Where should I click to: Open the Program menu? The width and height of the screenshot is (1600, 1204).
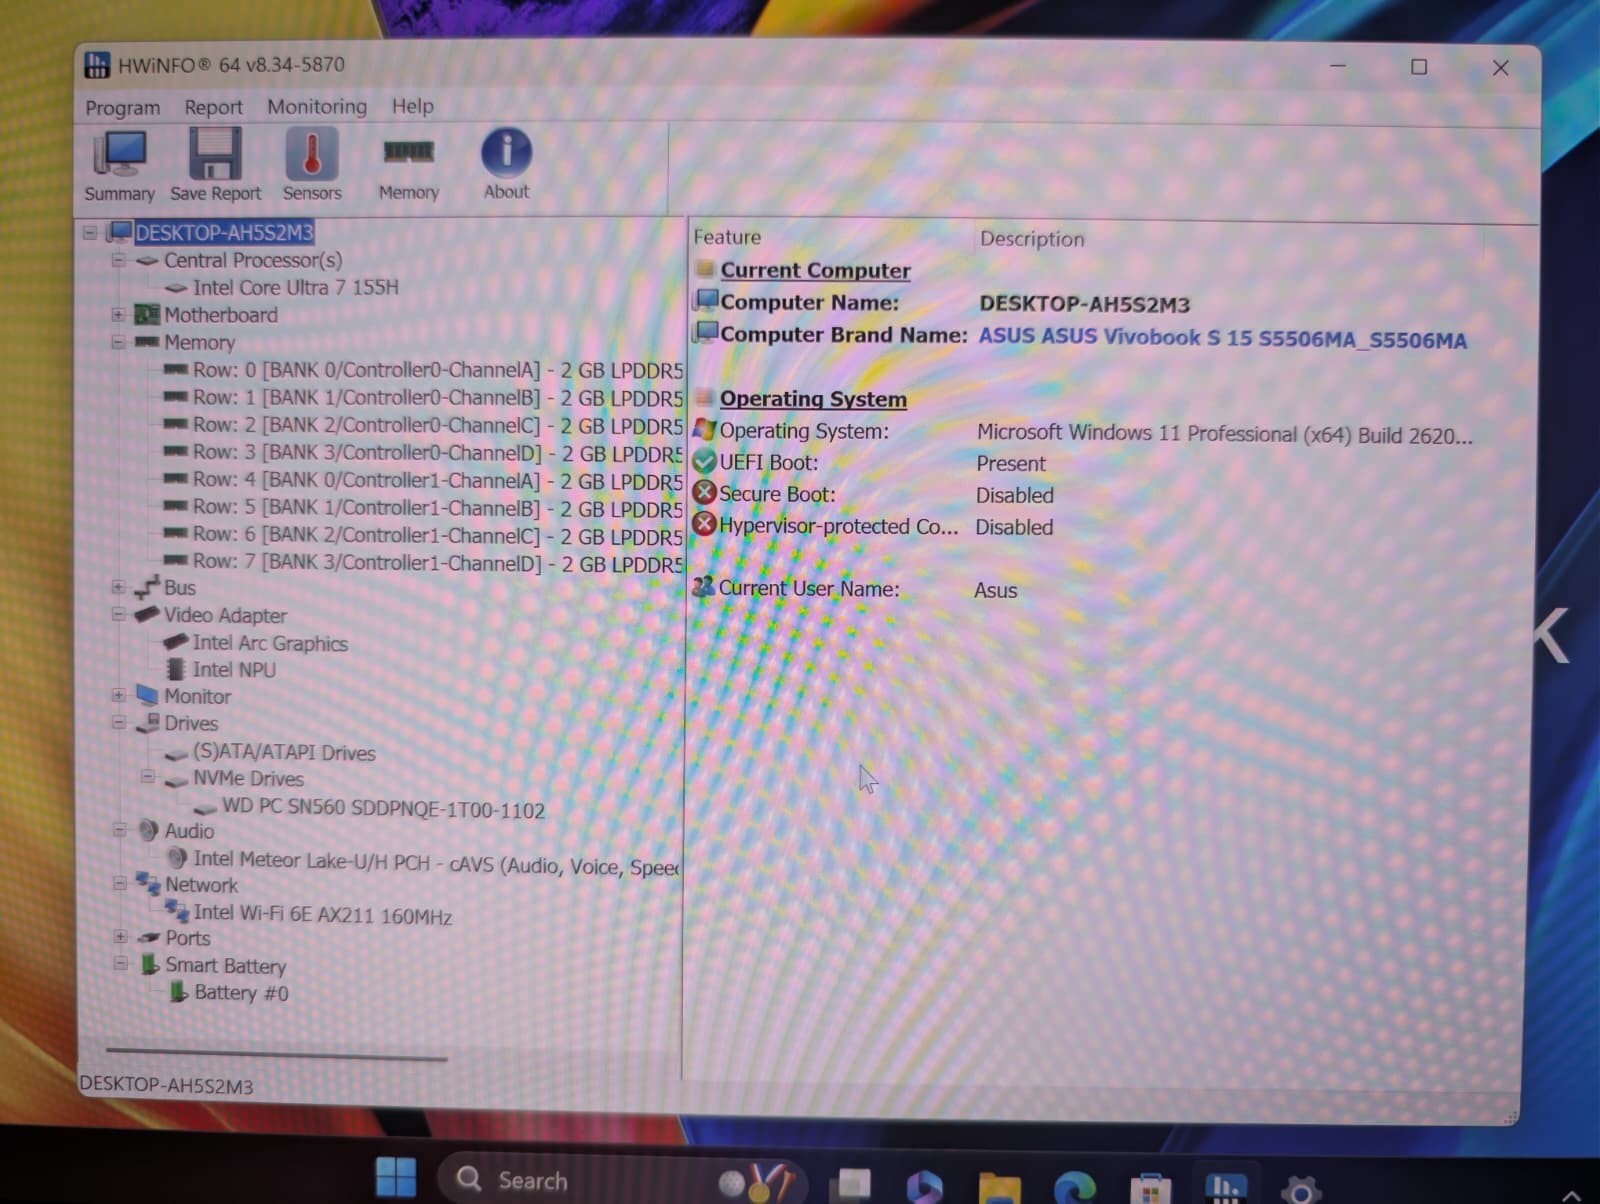[x=122, y=107]
